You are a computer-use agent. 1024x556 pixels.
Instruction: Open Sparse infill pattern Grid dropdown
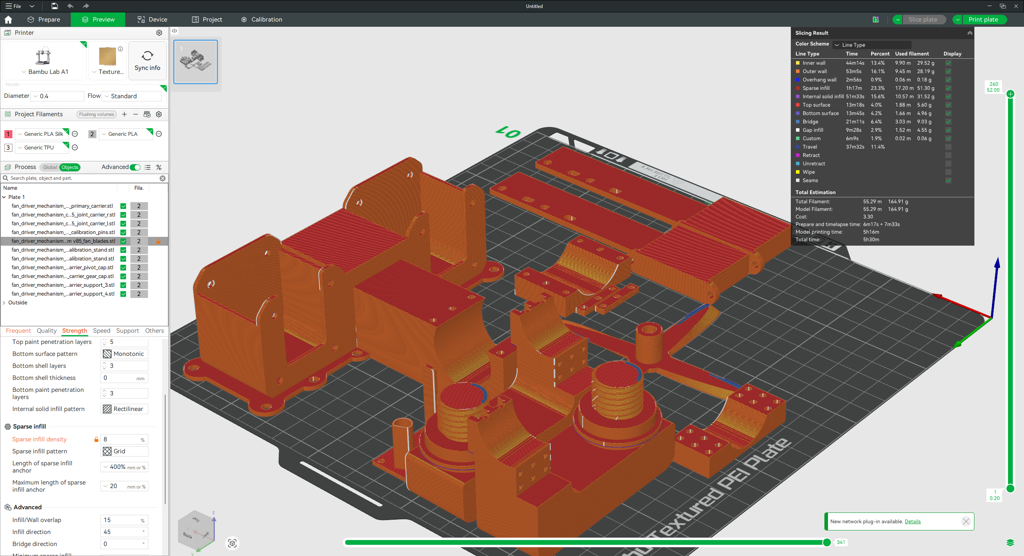coord(125,451)
